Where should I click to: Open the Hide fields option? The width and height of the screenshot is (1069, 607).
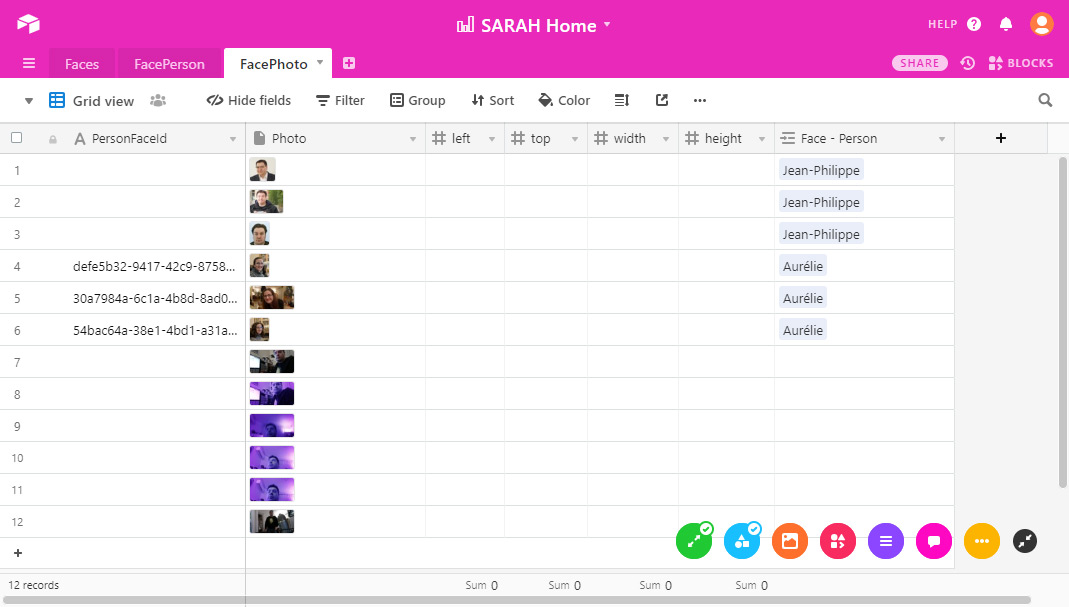coord(249,100)
